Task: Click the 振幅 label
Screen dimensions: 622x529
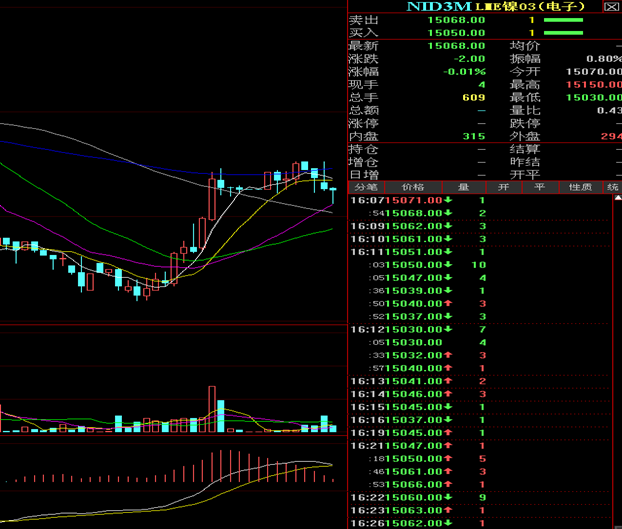Action: 525,59
